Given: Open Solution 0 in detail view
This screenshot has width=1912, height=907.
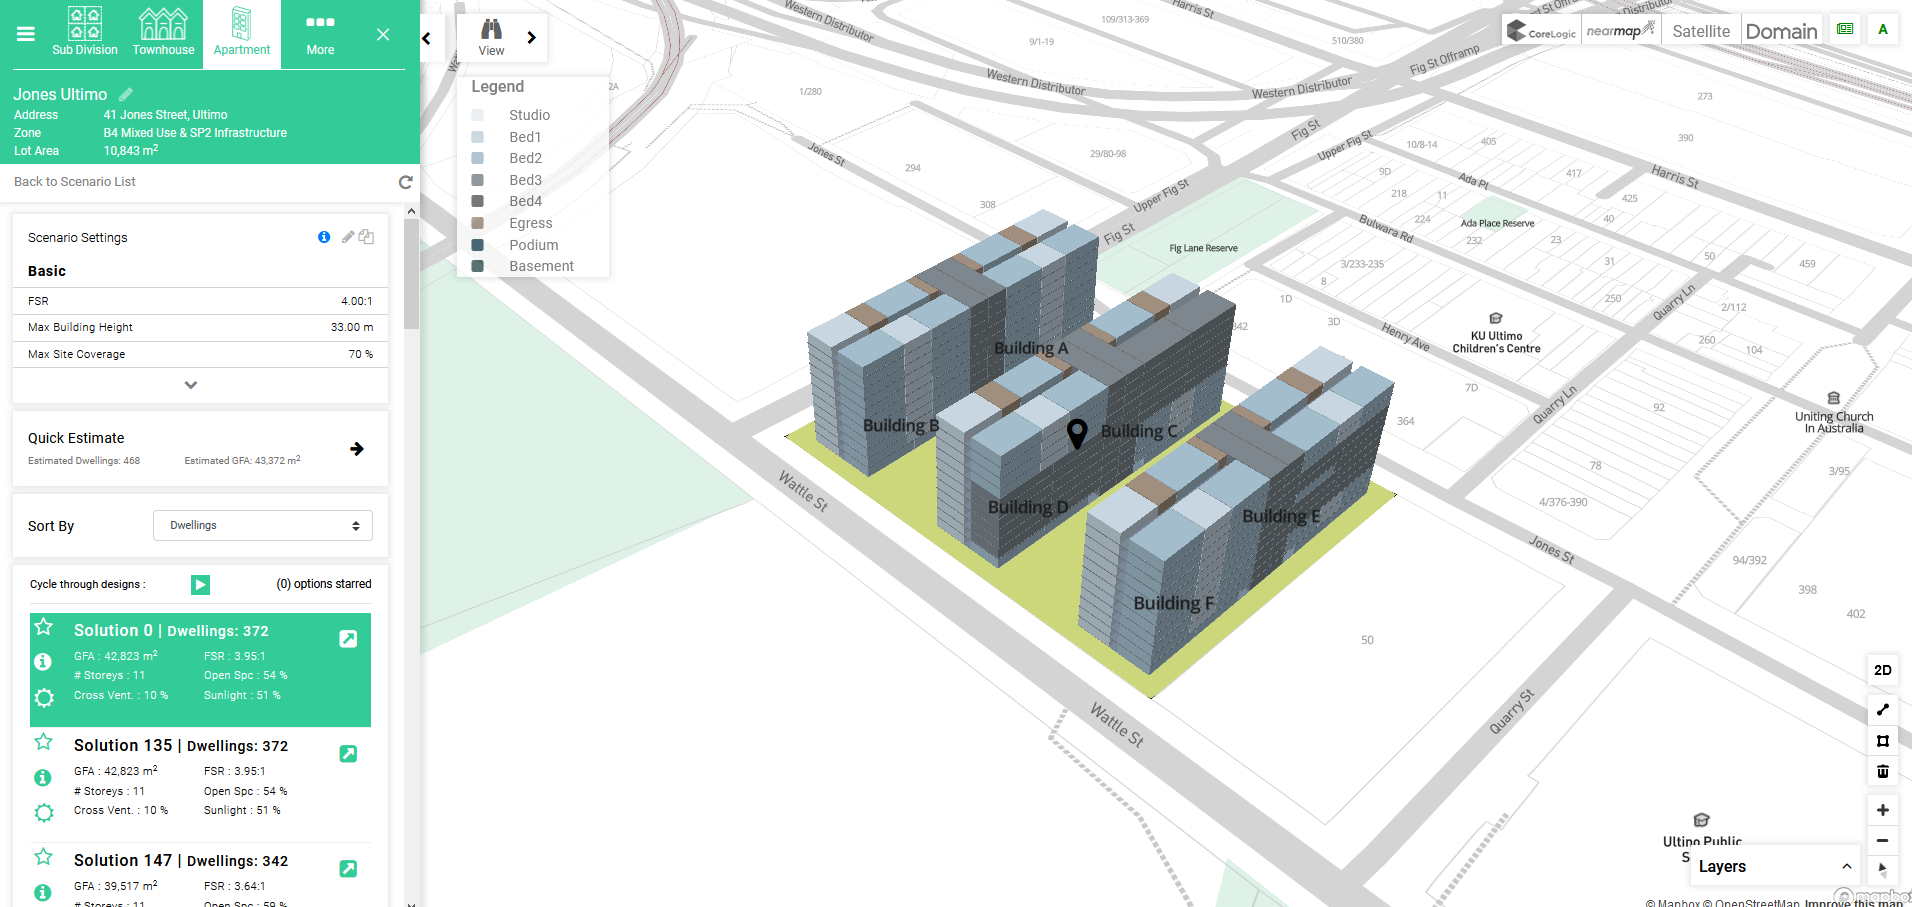Looking at the screenshot, I should tap(348, 639).
